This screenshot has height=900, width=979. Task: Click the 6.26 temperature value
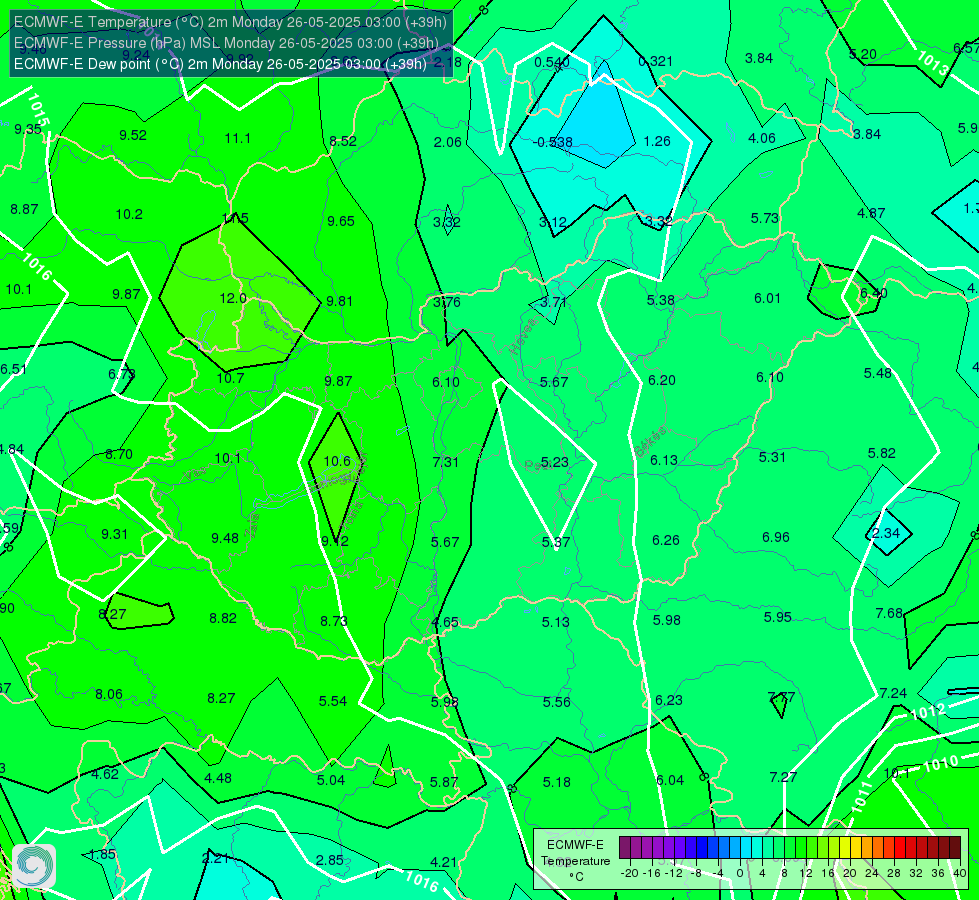pos(666,540)
